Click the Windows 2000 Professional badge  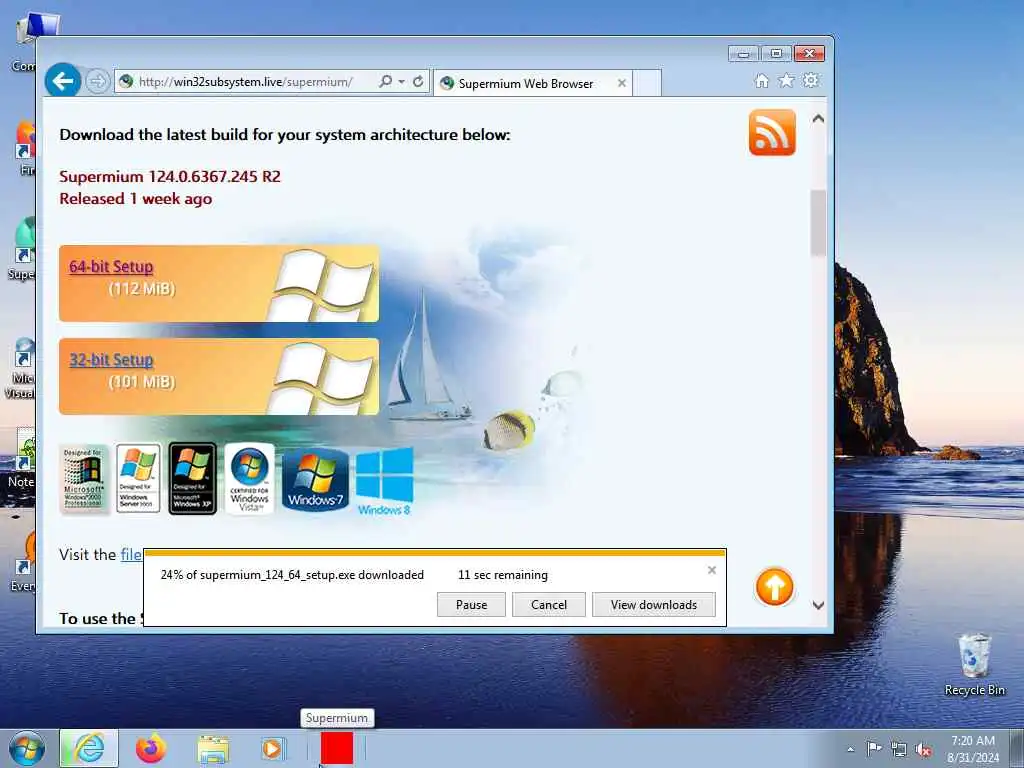coord(84,479)
